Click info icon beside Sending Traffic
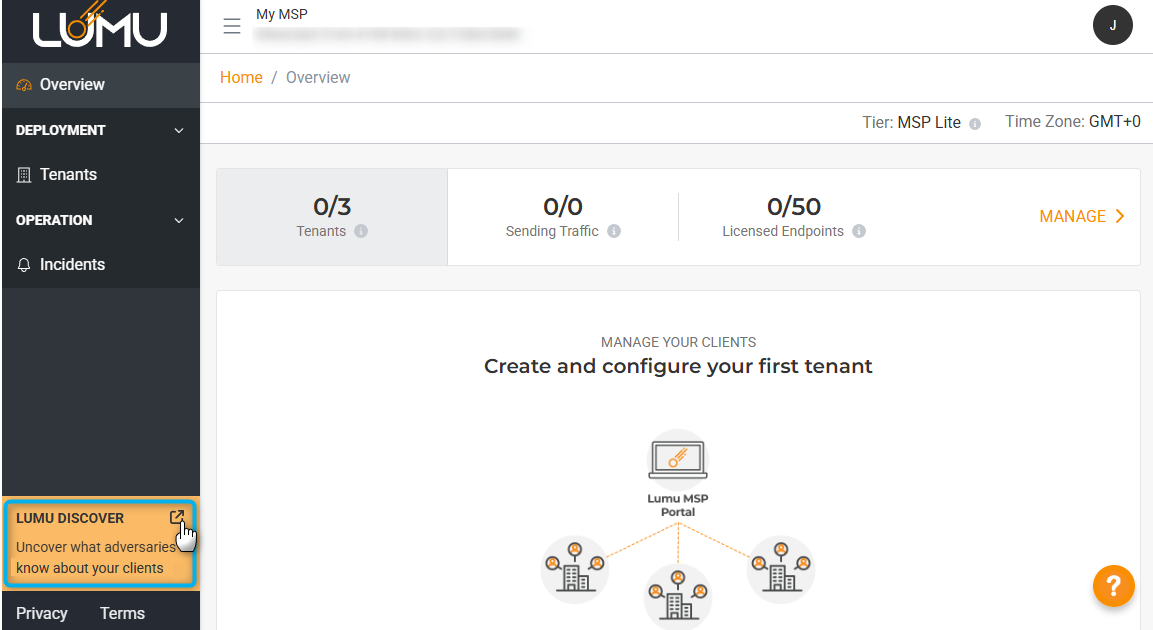Viewport: 1153px width, 630px height. click(x=614, y=231)
